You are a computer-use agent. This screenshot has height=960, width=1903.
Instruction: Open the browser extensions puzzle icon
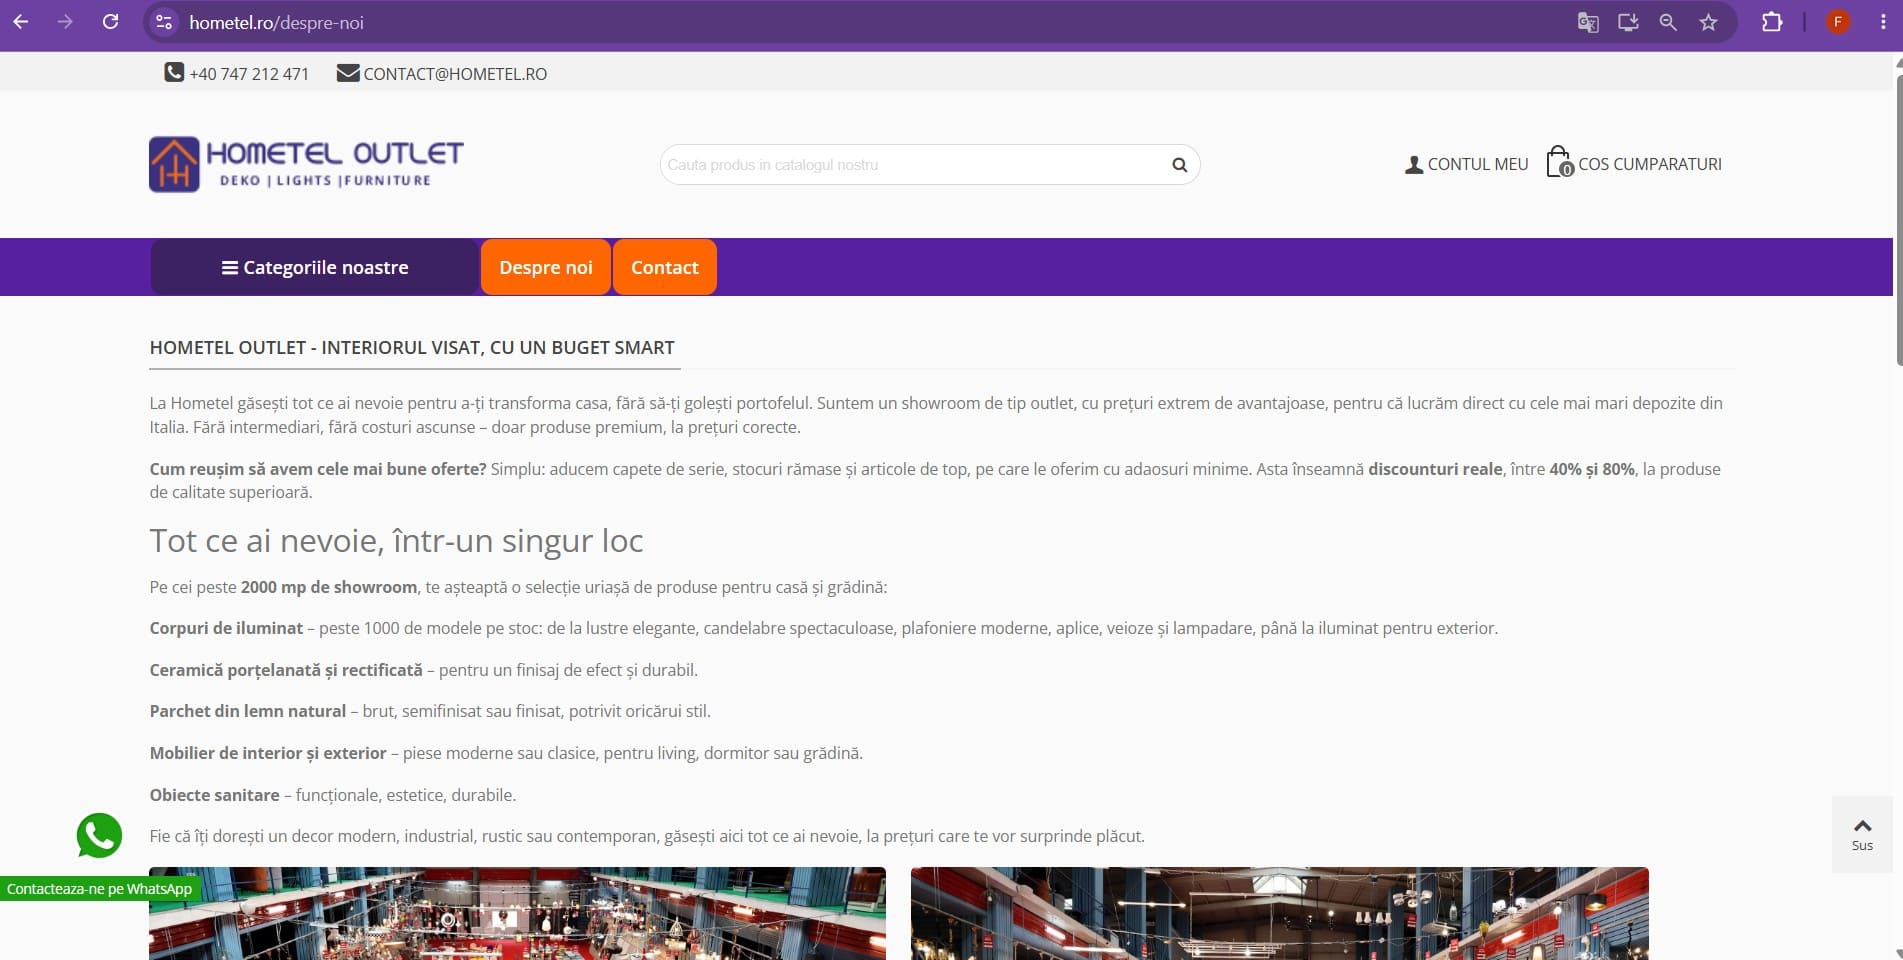[1772, 22]
